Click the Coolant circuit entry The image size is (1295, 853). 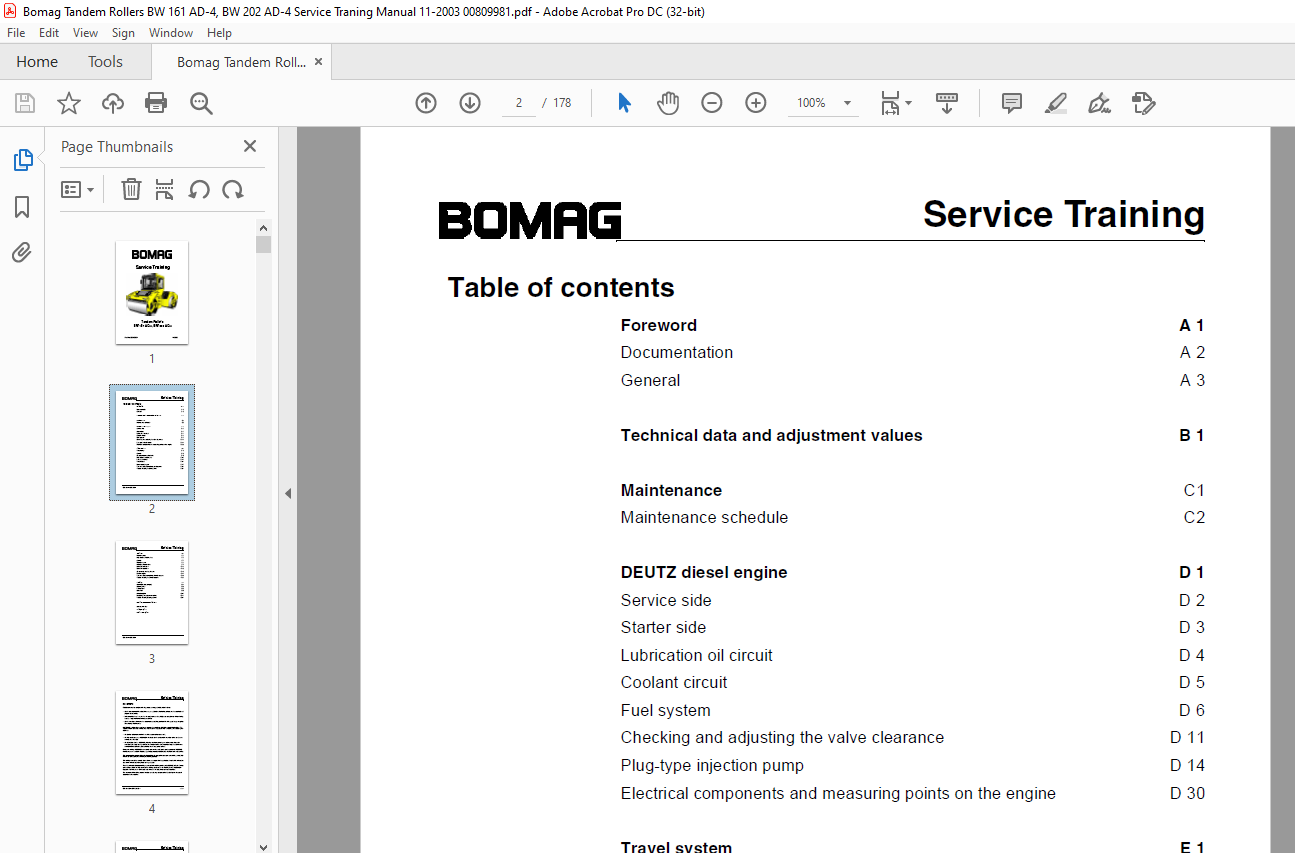(674, 682)
